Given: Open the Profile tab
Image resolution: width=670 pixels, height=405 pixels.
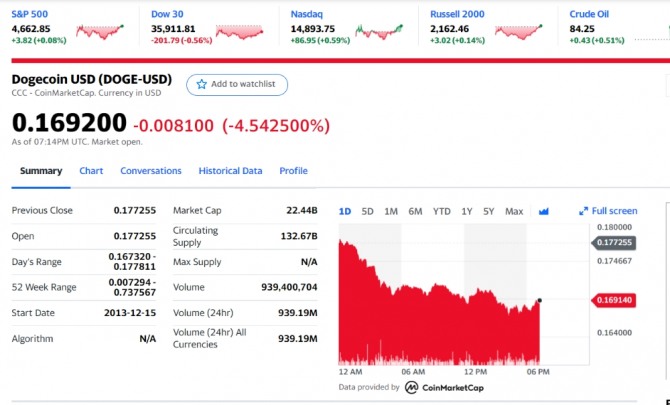Looking at the screenshot, I should click(293, 171).
